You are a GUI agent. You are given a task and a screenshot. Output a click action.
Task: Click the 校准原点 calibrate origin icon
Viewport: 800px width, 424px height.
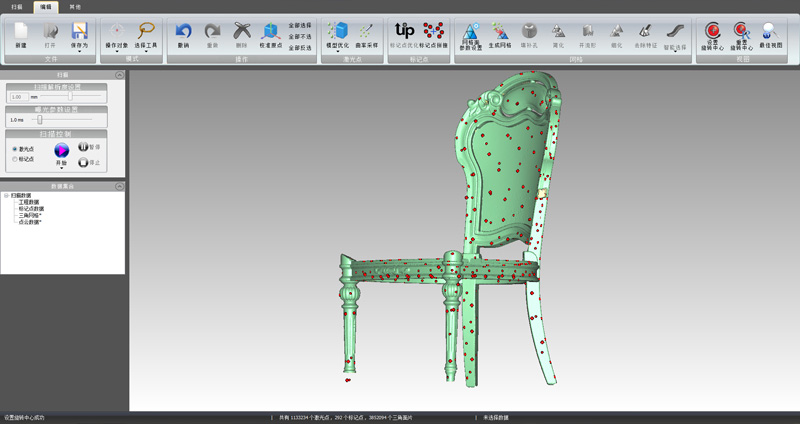click(270, 33)
